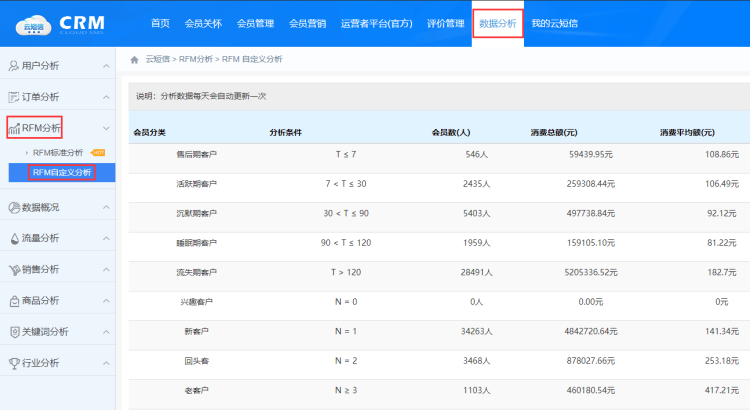Viewport: 750px width, 410px height.
Task: Click the HOT badge beside RFM标准分析
Action: pyautogui.click(x=98, y=153)
